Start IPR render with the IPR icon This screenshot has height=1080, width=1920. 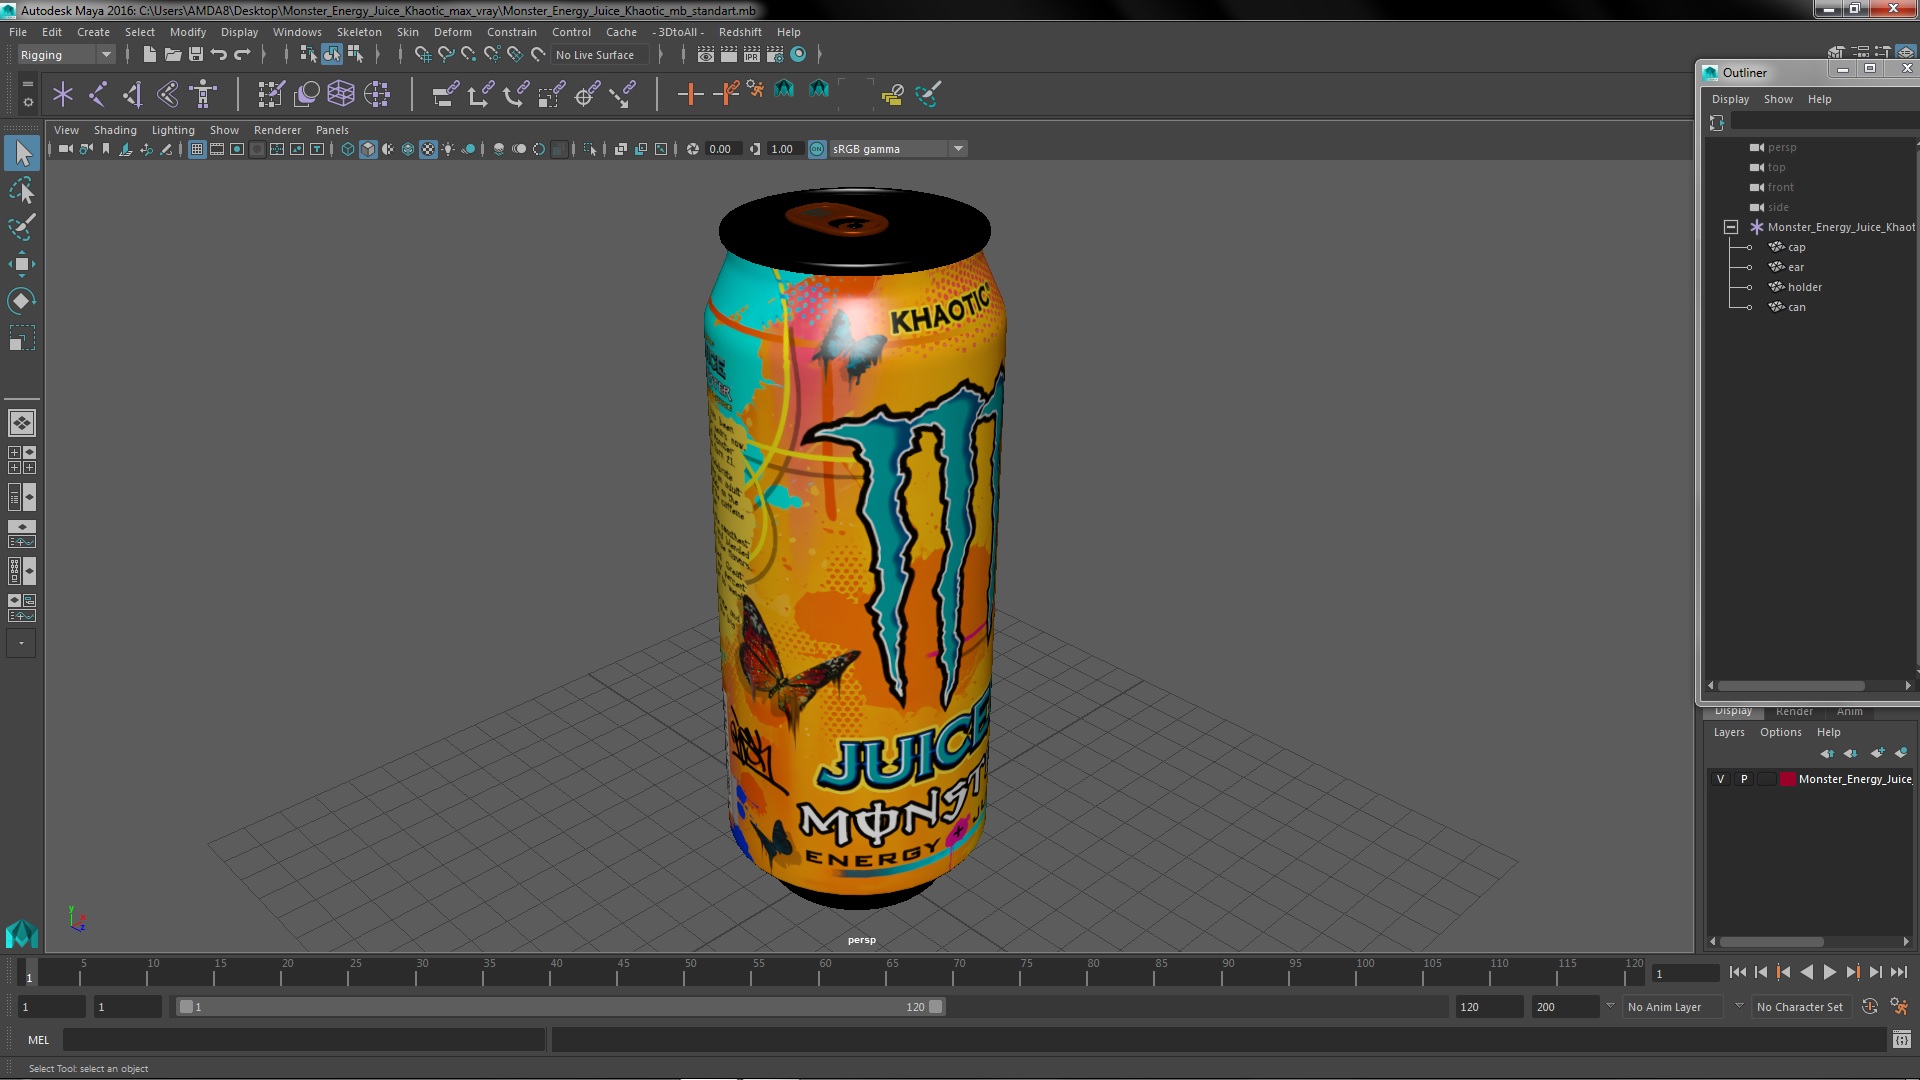click(752, 55)
